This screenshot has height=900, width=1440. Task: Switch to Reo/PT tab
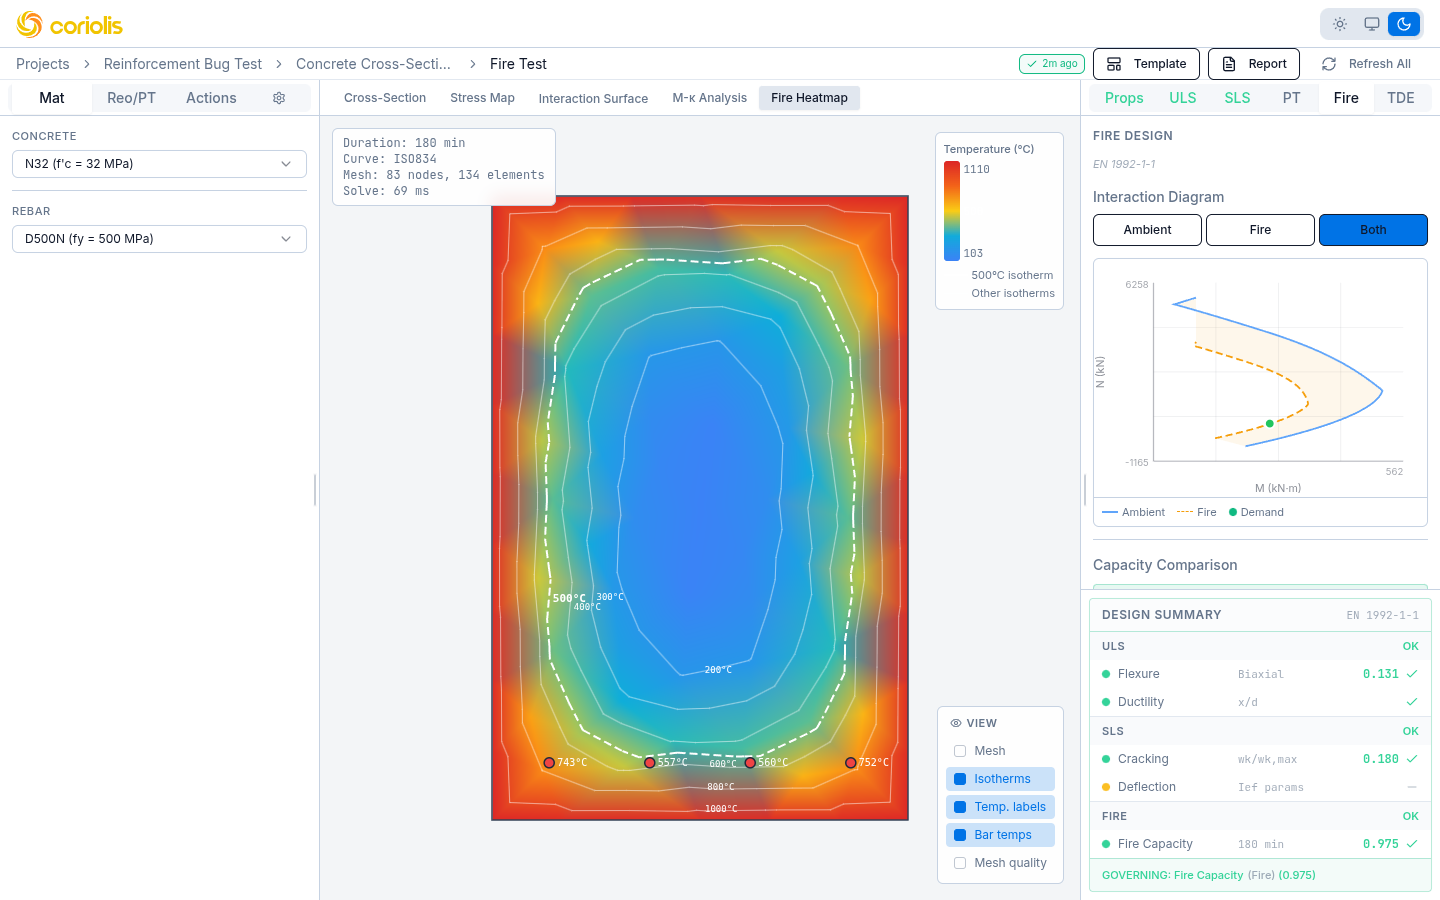pyautogui.click(x=131, y=98)
